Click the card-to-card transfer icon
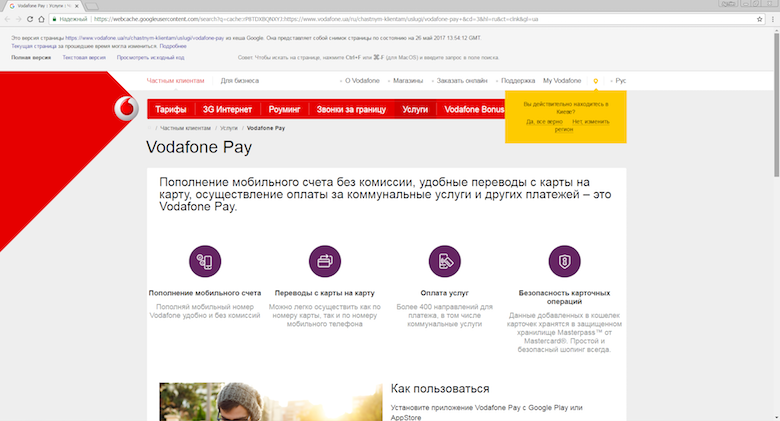The width and height of the screenshot is (780, 421). (x=324, y=260)
